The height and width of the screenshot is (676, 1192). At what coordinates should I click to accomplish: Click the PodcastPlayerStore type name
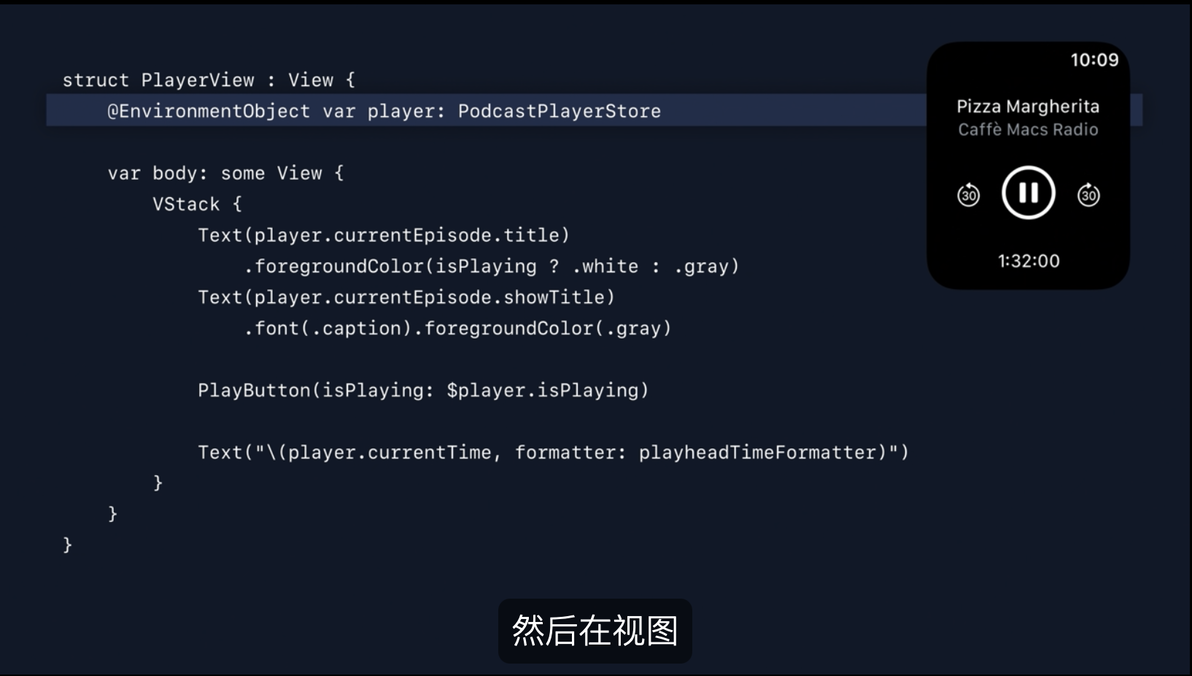coord(560,111)
